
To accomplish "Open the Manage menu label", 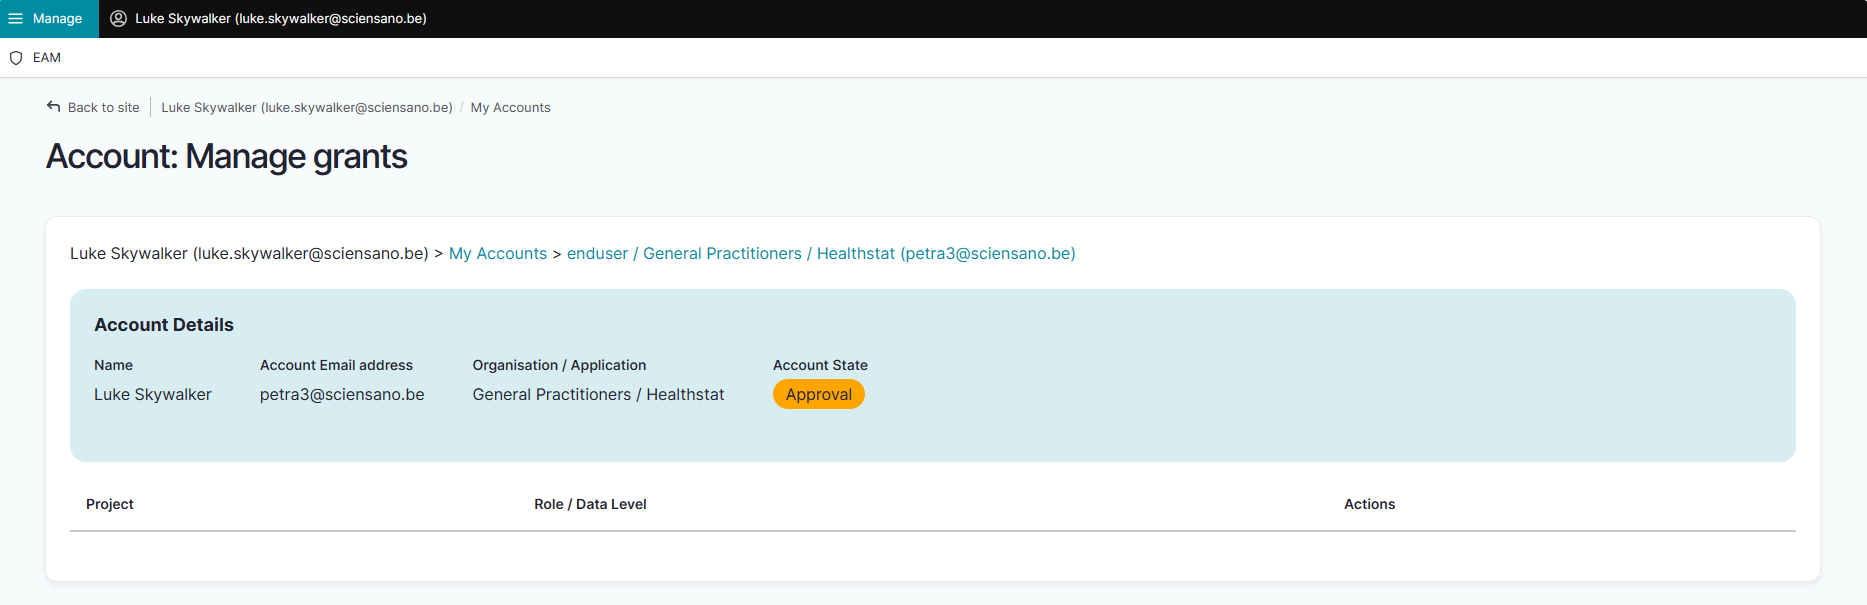I will 57,19.
